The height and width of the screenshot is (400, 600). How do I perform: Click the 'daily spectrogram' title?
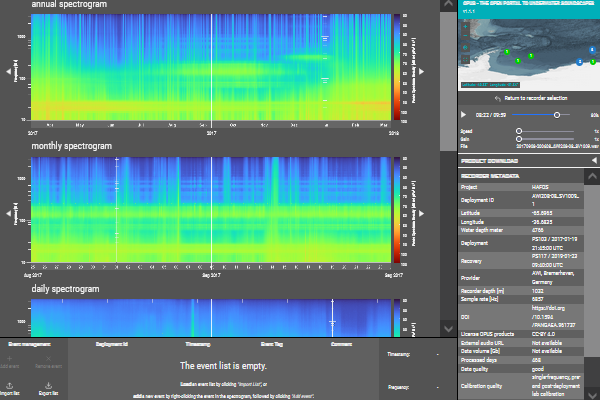pyautogui.click(x=65, y=289)
